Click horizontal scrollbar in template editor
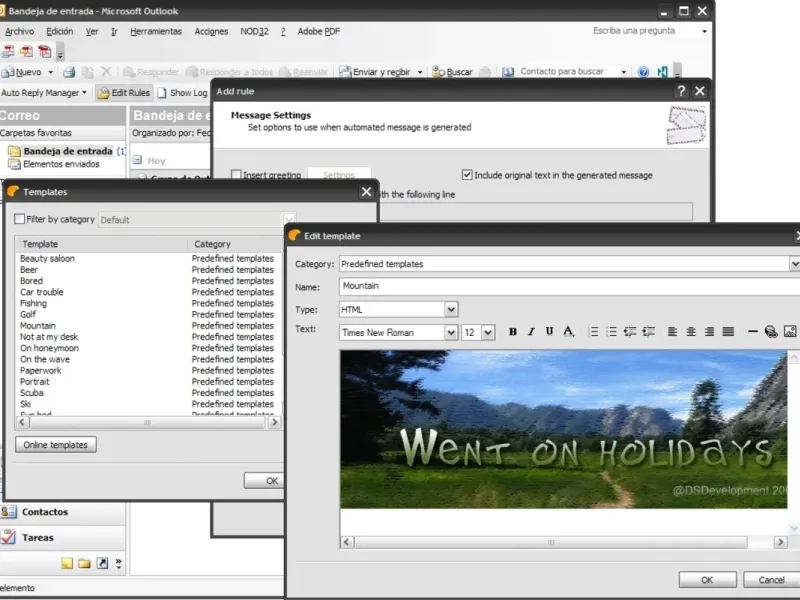This screenshot has height=600, width=800. [x=551, y=542]
